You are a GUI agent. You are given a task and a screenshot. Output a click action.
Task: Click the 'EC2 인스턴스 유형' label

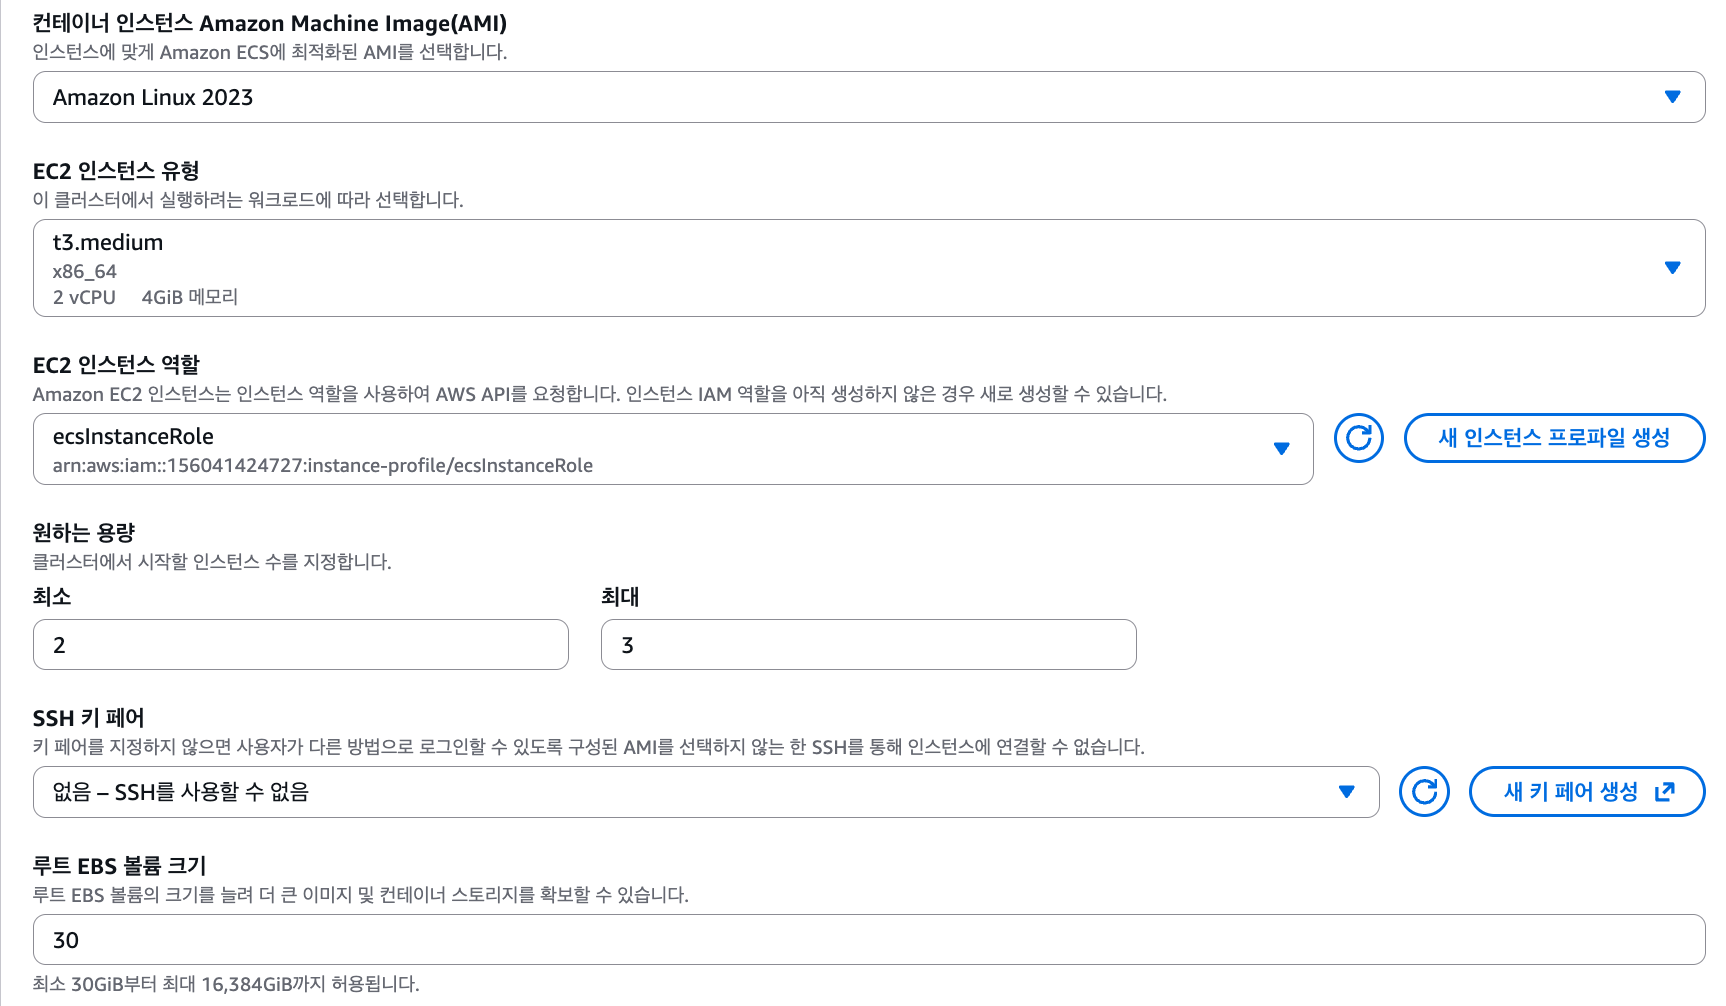point(116,171)
